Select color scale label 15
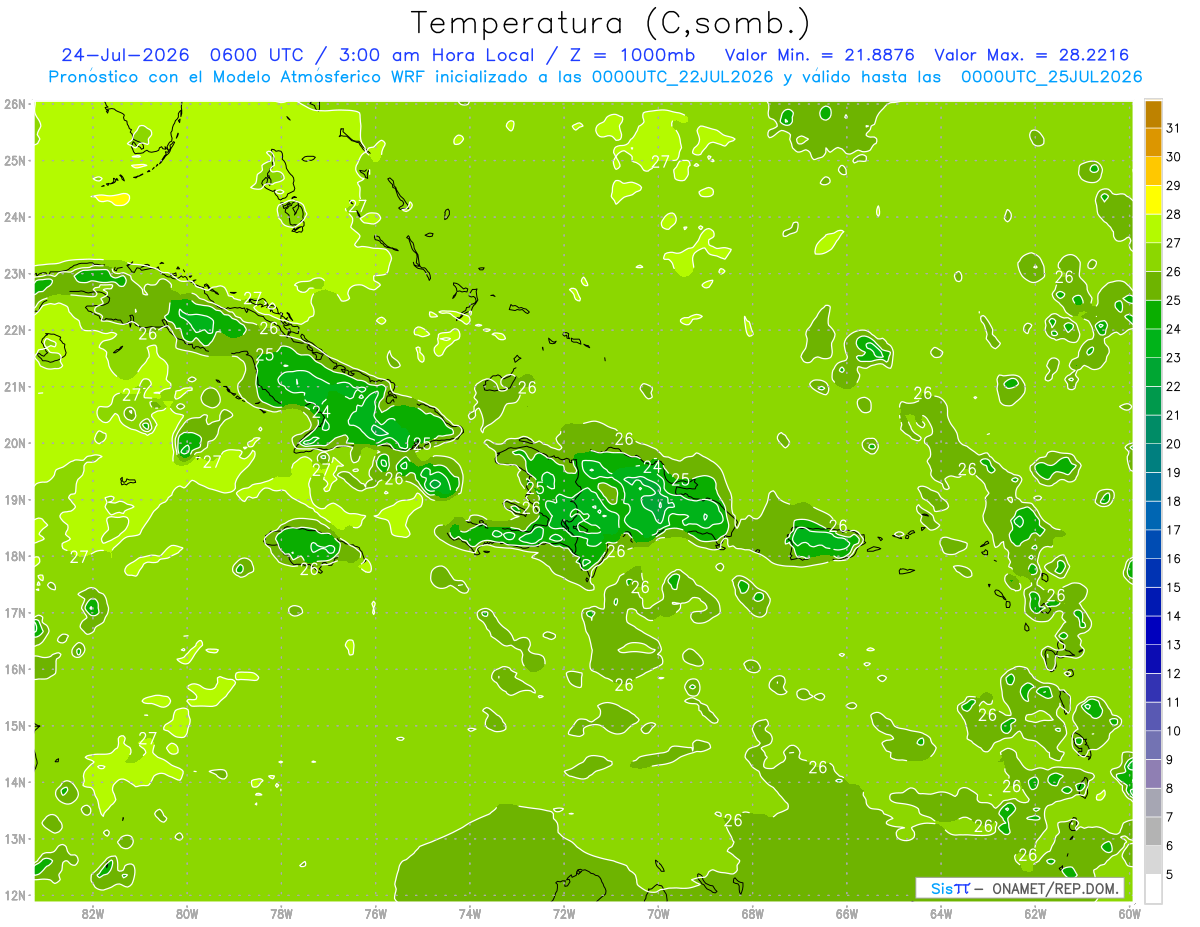Viewport: 1200px width, 927px height. point(1173,587)
